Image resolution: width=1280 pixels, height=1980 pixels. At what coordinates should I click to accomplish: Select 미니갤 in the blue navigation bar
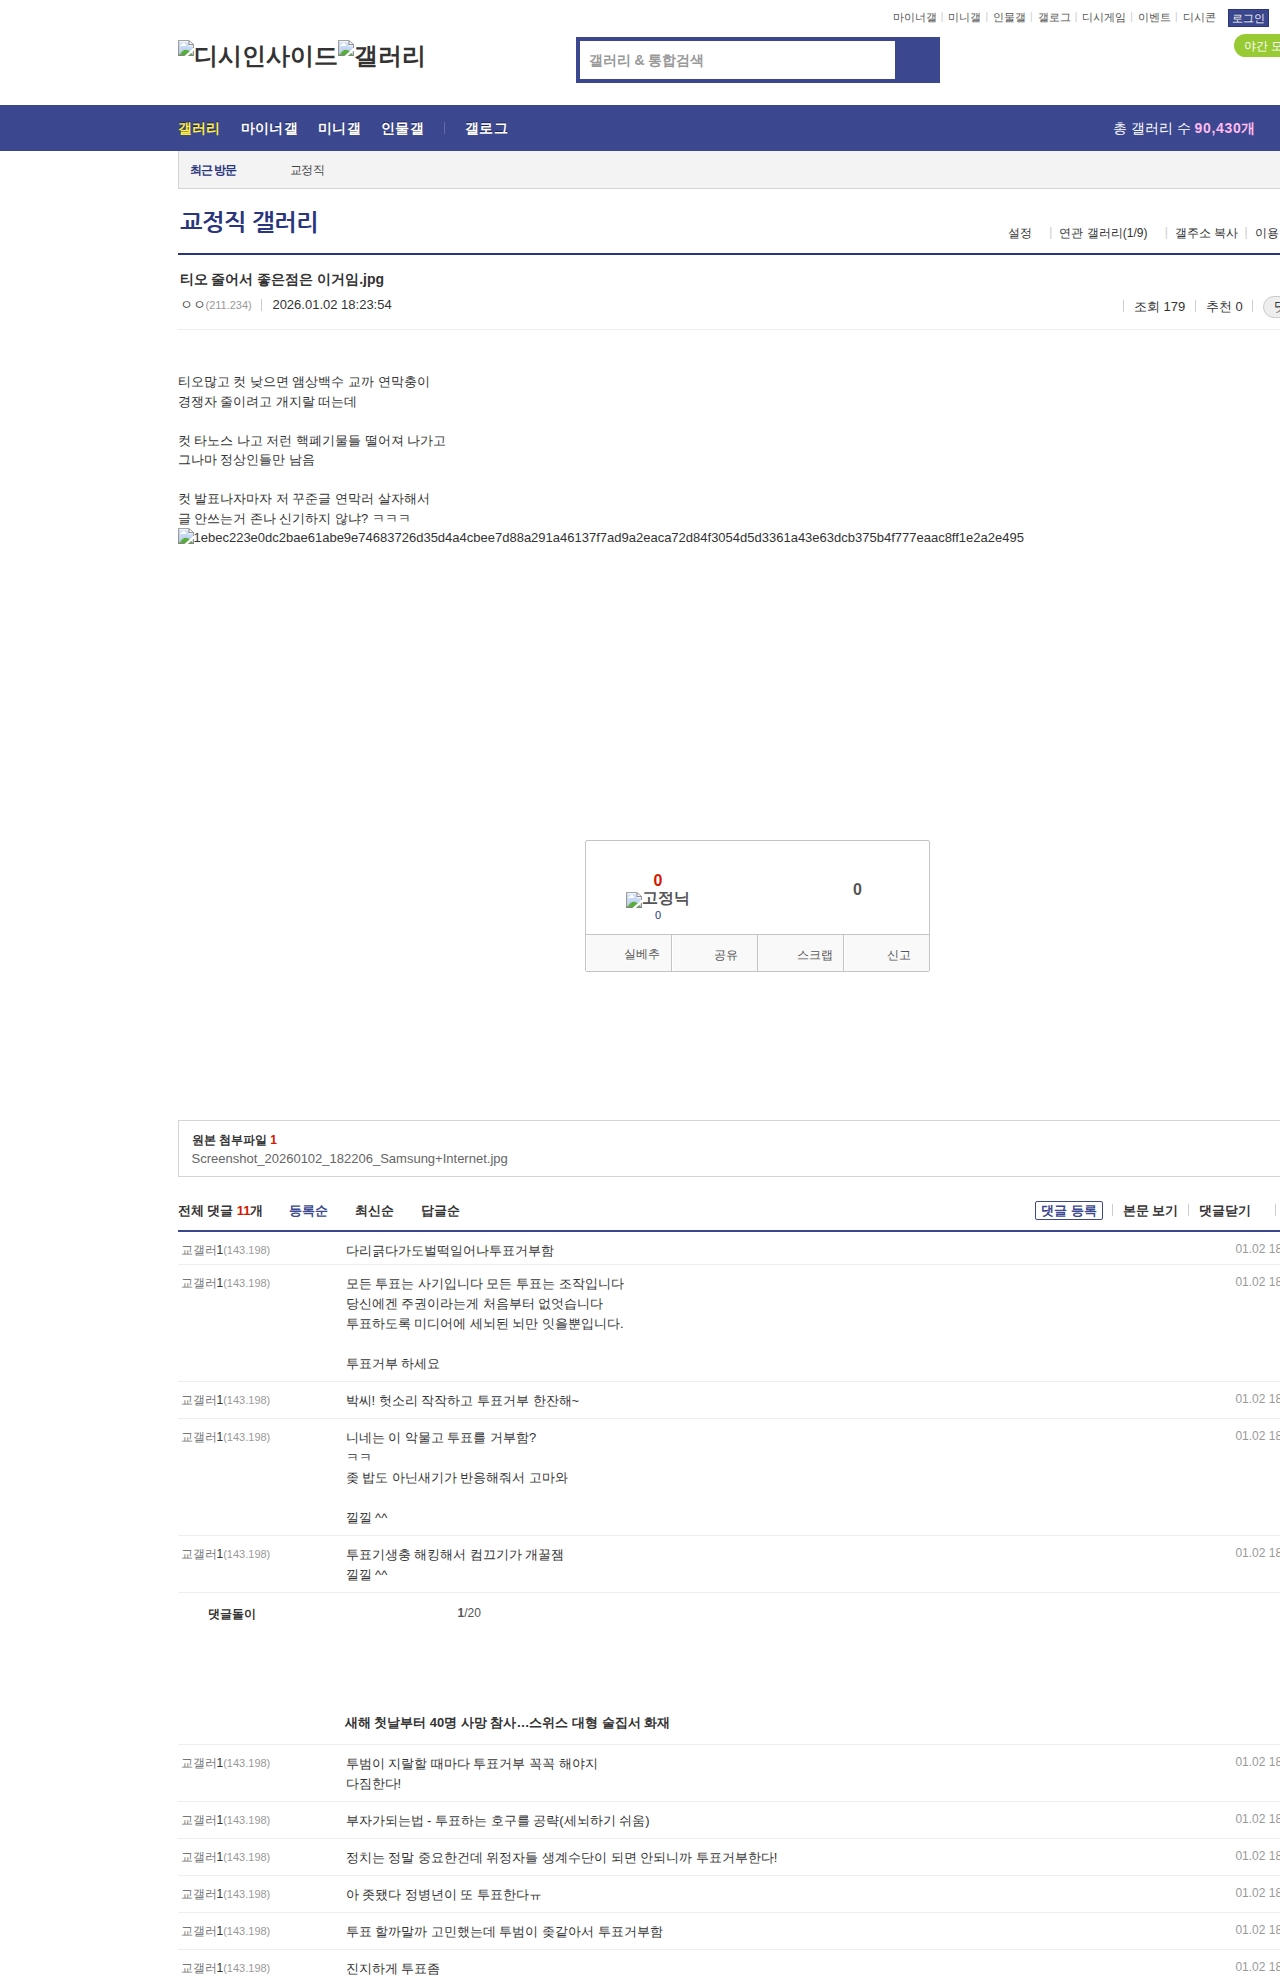coord(339,128)
